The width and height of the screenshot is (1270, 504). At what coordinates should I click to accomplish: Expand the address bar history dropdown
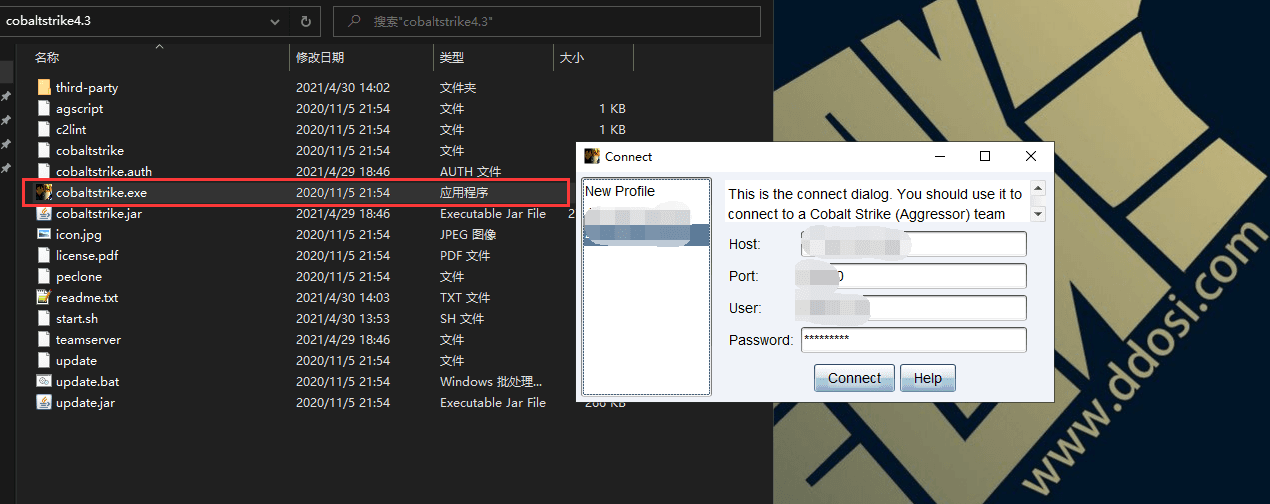[x=276, y=21]
